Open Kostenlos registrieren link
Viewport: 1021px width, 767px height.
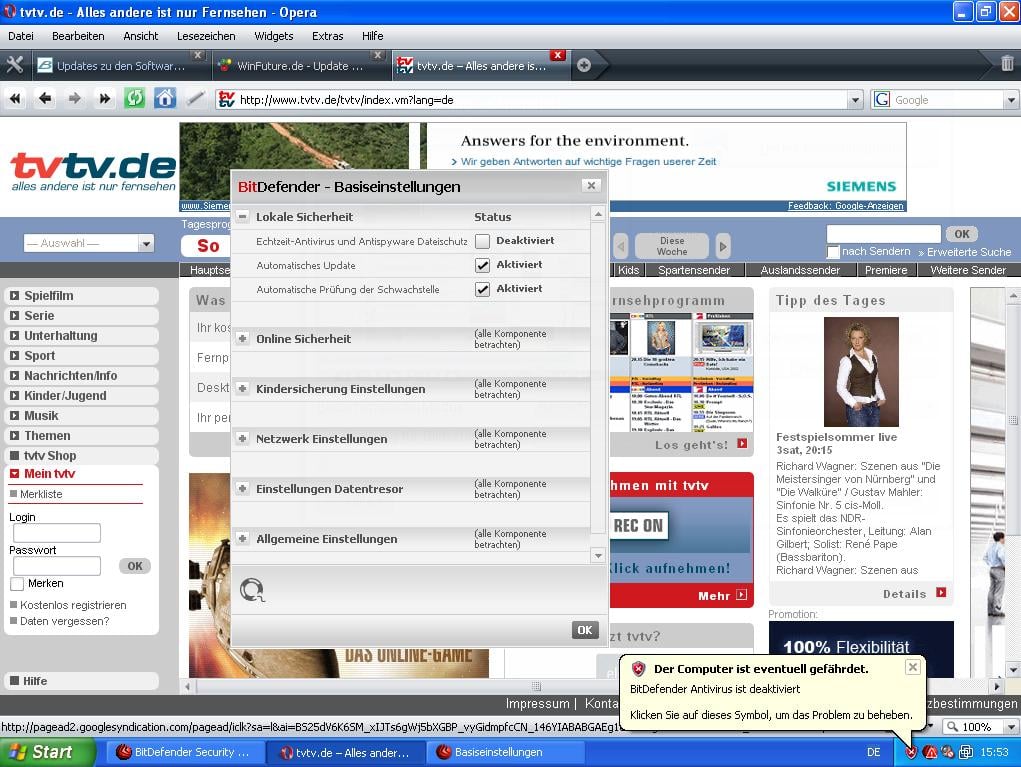(x=73, y=605)
